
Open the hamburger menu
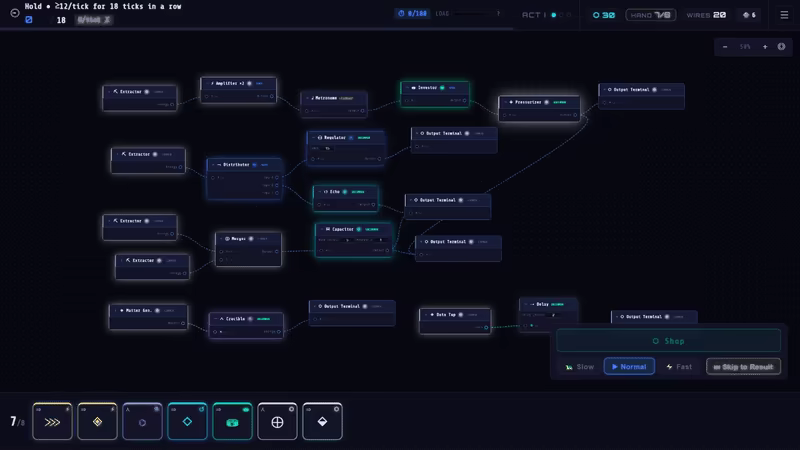[784, 15]
